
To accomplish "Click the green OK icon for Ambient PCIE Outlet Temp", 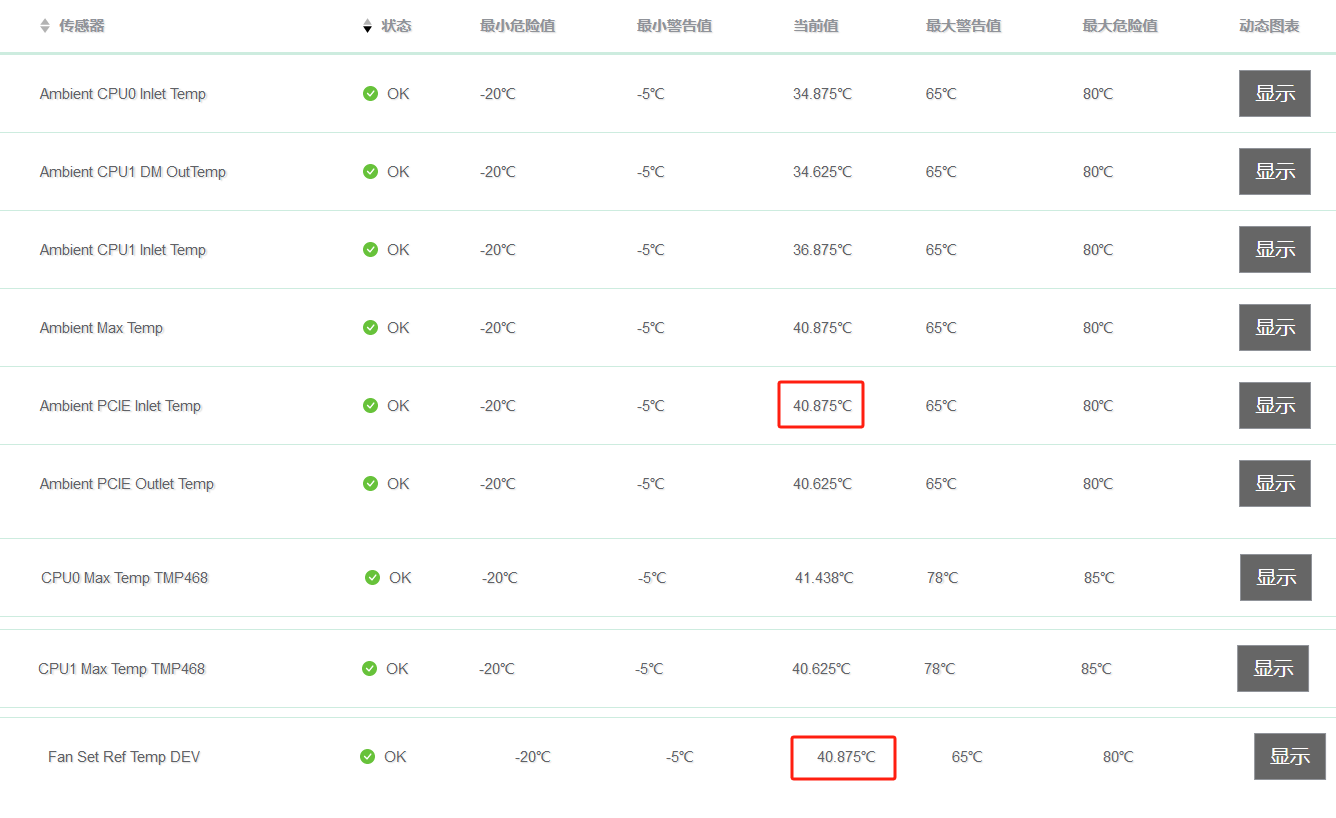I will (x=370, y=484).
